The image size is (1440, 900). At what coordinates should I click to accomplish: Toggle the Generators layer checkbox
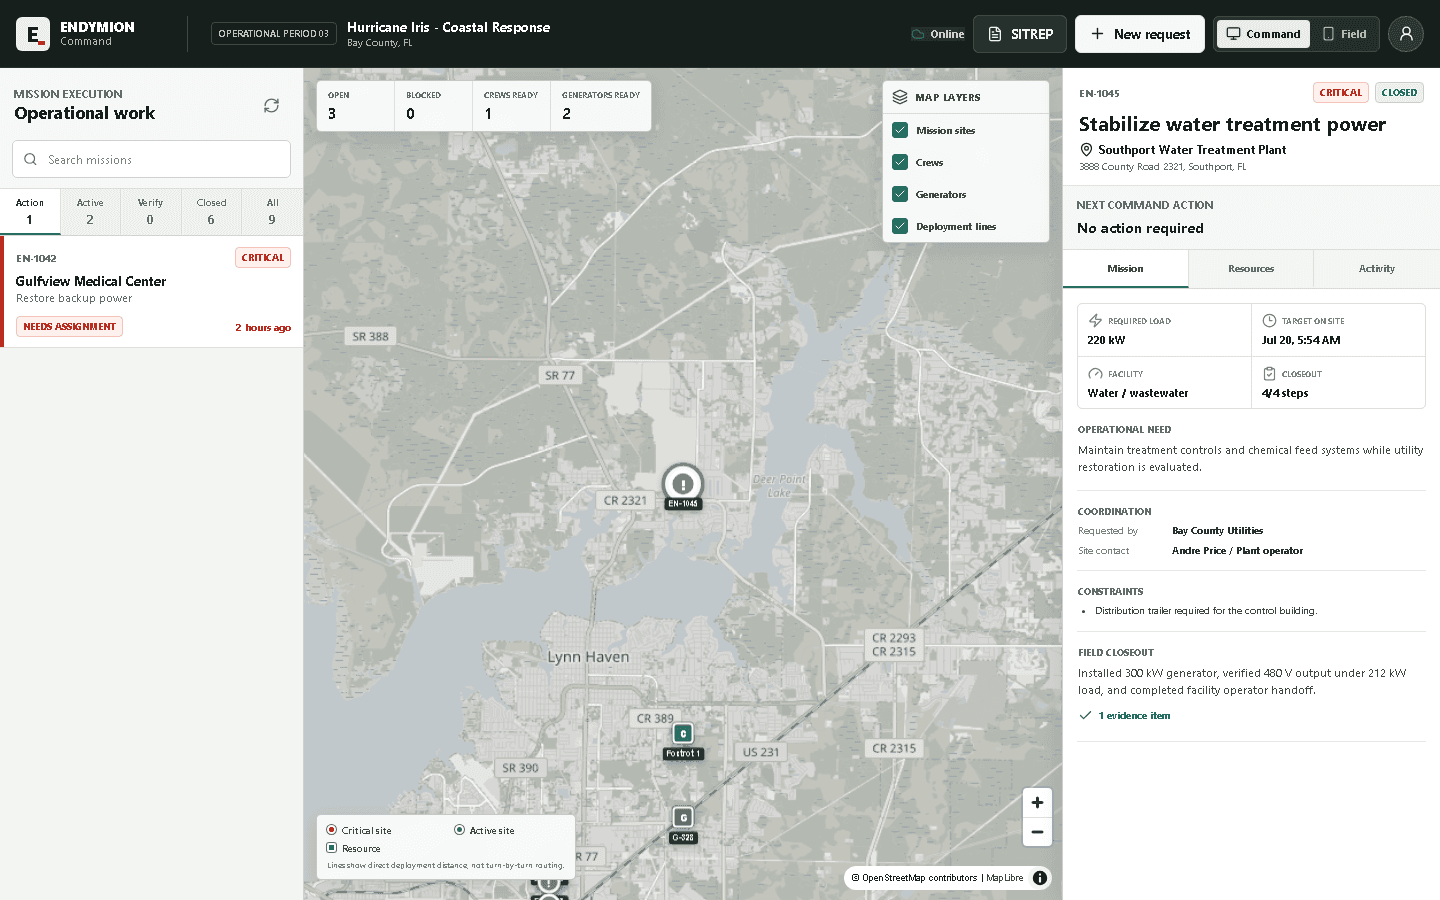tap(900, 194)
